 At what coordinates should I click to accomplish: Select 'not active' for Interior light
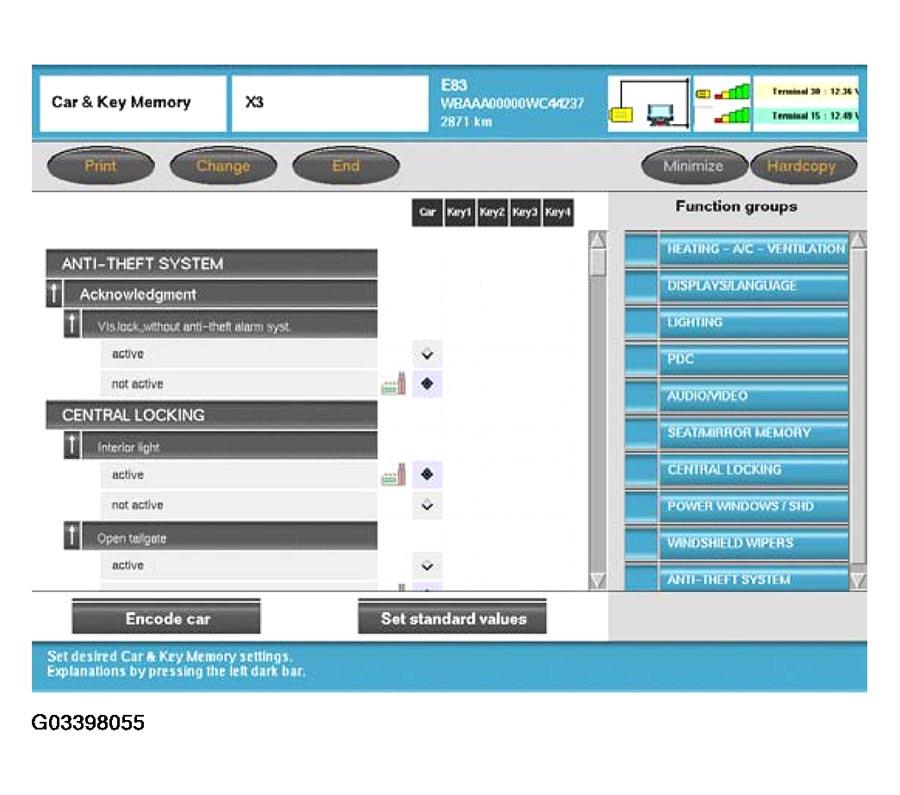pos(427,505)
